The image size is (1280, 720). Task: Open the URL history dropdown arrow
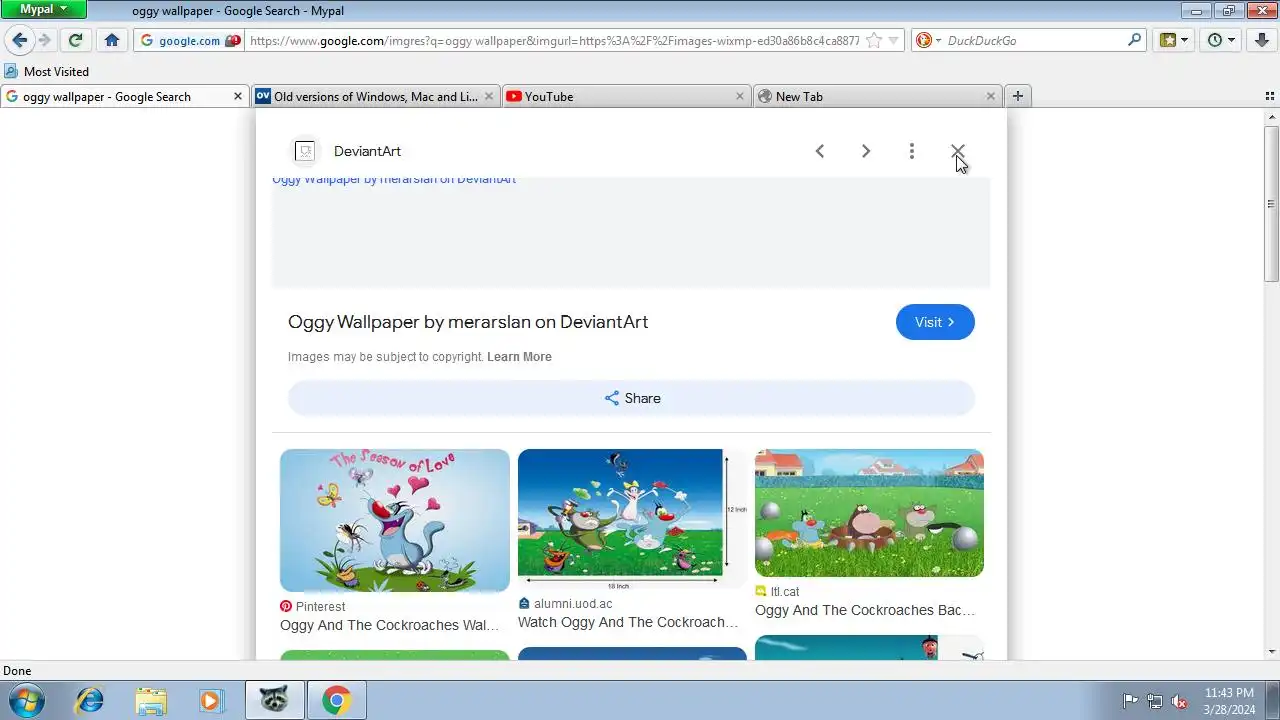click(894, 41)
